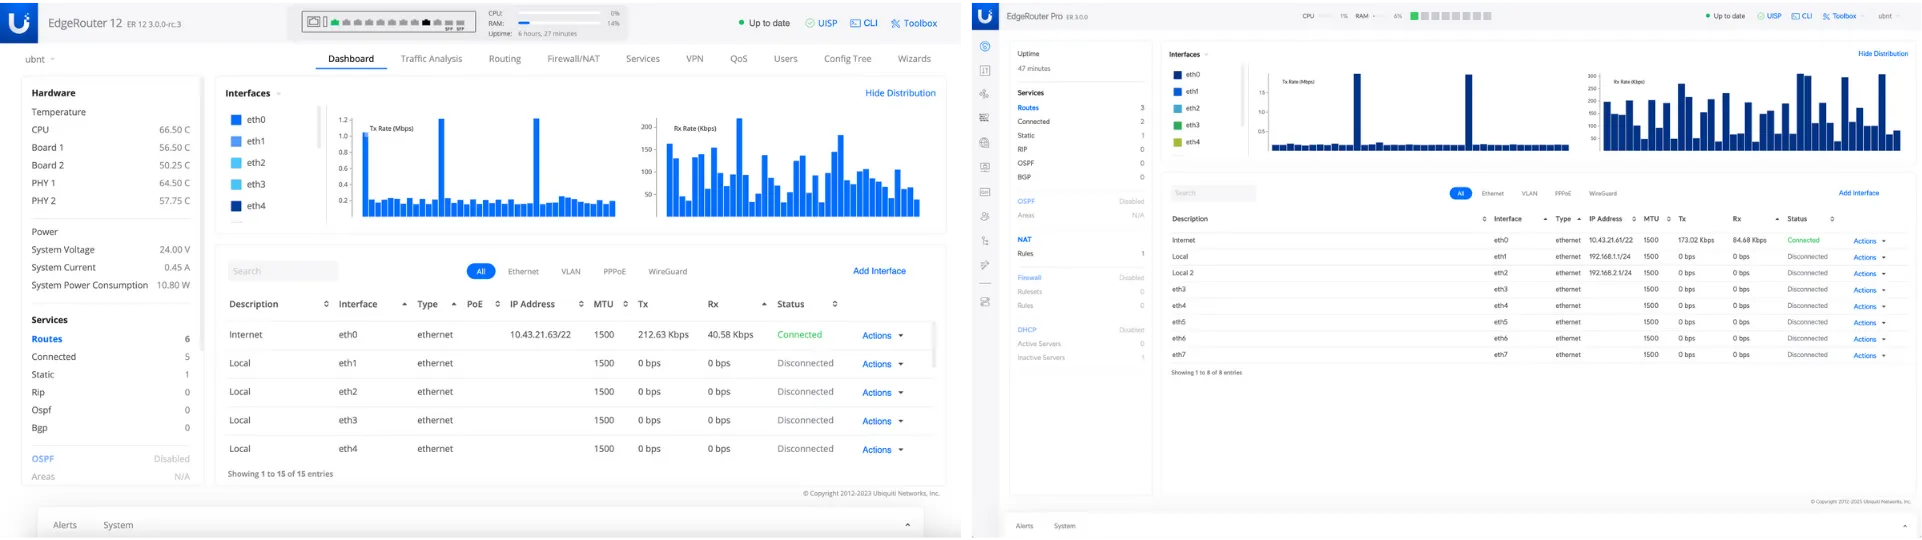Select Dashboard icon in EdgeRouter Pro sidebar
Viewport: 1922px width, 540px height.
pyautogui.click(x=985, y=47)
